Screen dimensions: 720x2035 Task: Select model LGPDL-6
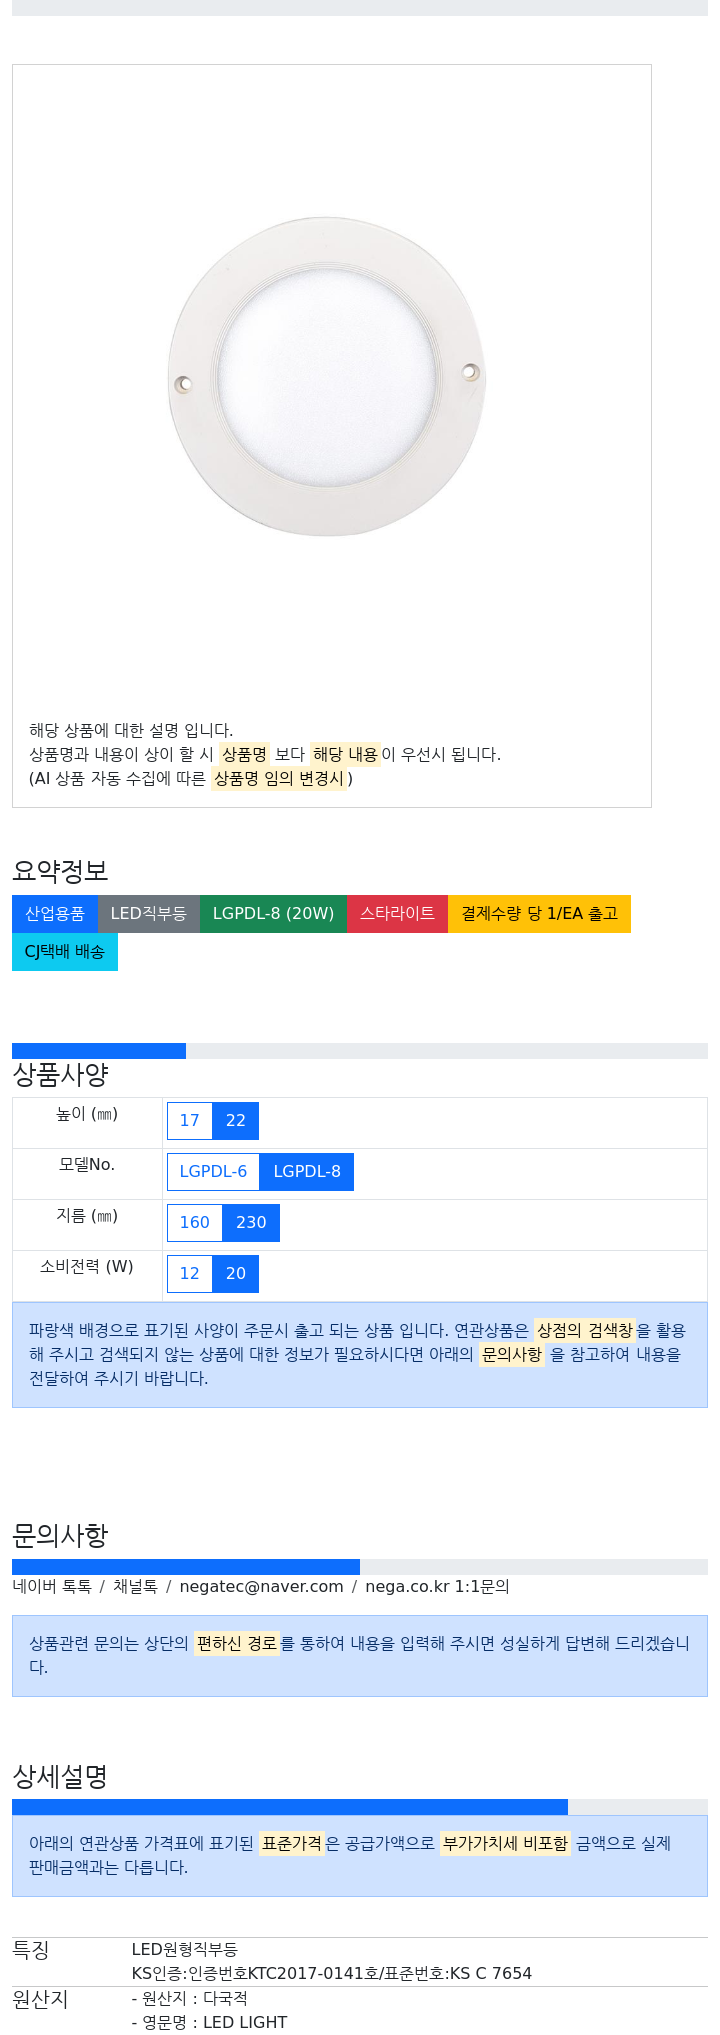point(213,1172)
